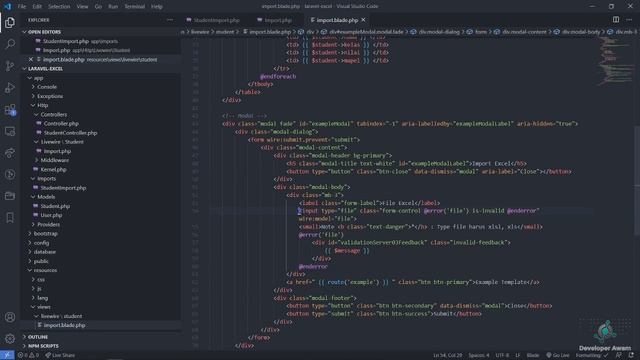640x360 pixels.
Task: Open the Live Share activity bar icon
Action: click(10, 153)
